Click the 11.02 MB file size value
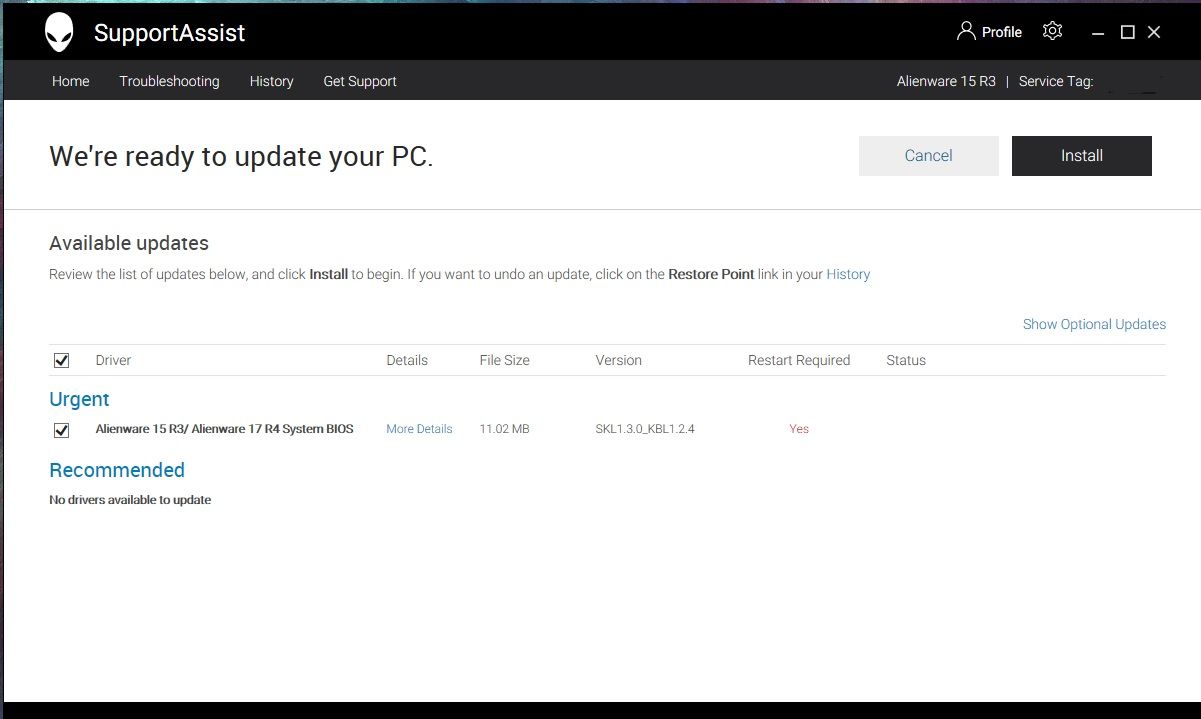This screenshot has height=719, width=1201. click(x=504, y=429)
